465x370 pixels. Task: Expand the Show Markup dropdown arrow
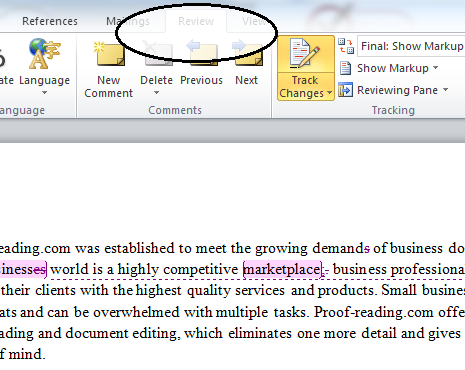pos(436,68)
